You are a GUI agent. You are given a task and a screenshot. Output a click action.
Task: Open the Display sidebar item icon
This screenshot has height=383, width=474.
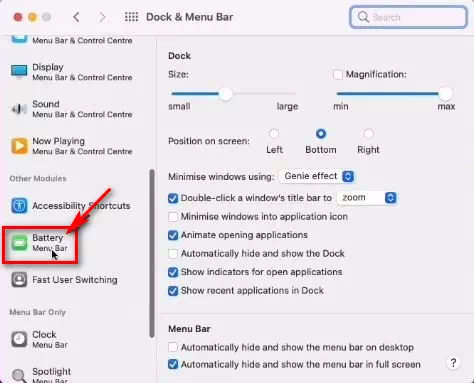click(x=19, y=72)
